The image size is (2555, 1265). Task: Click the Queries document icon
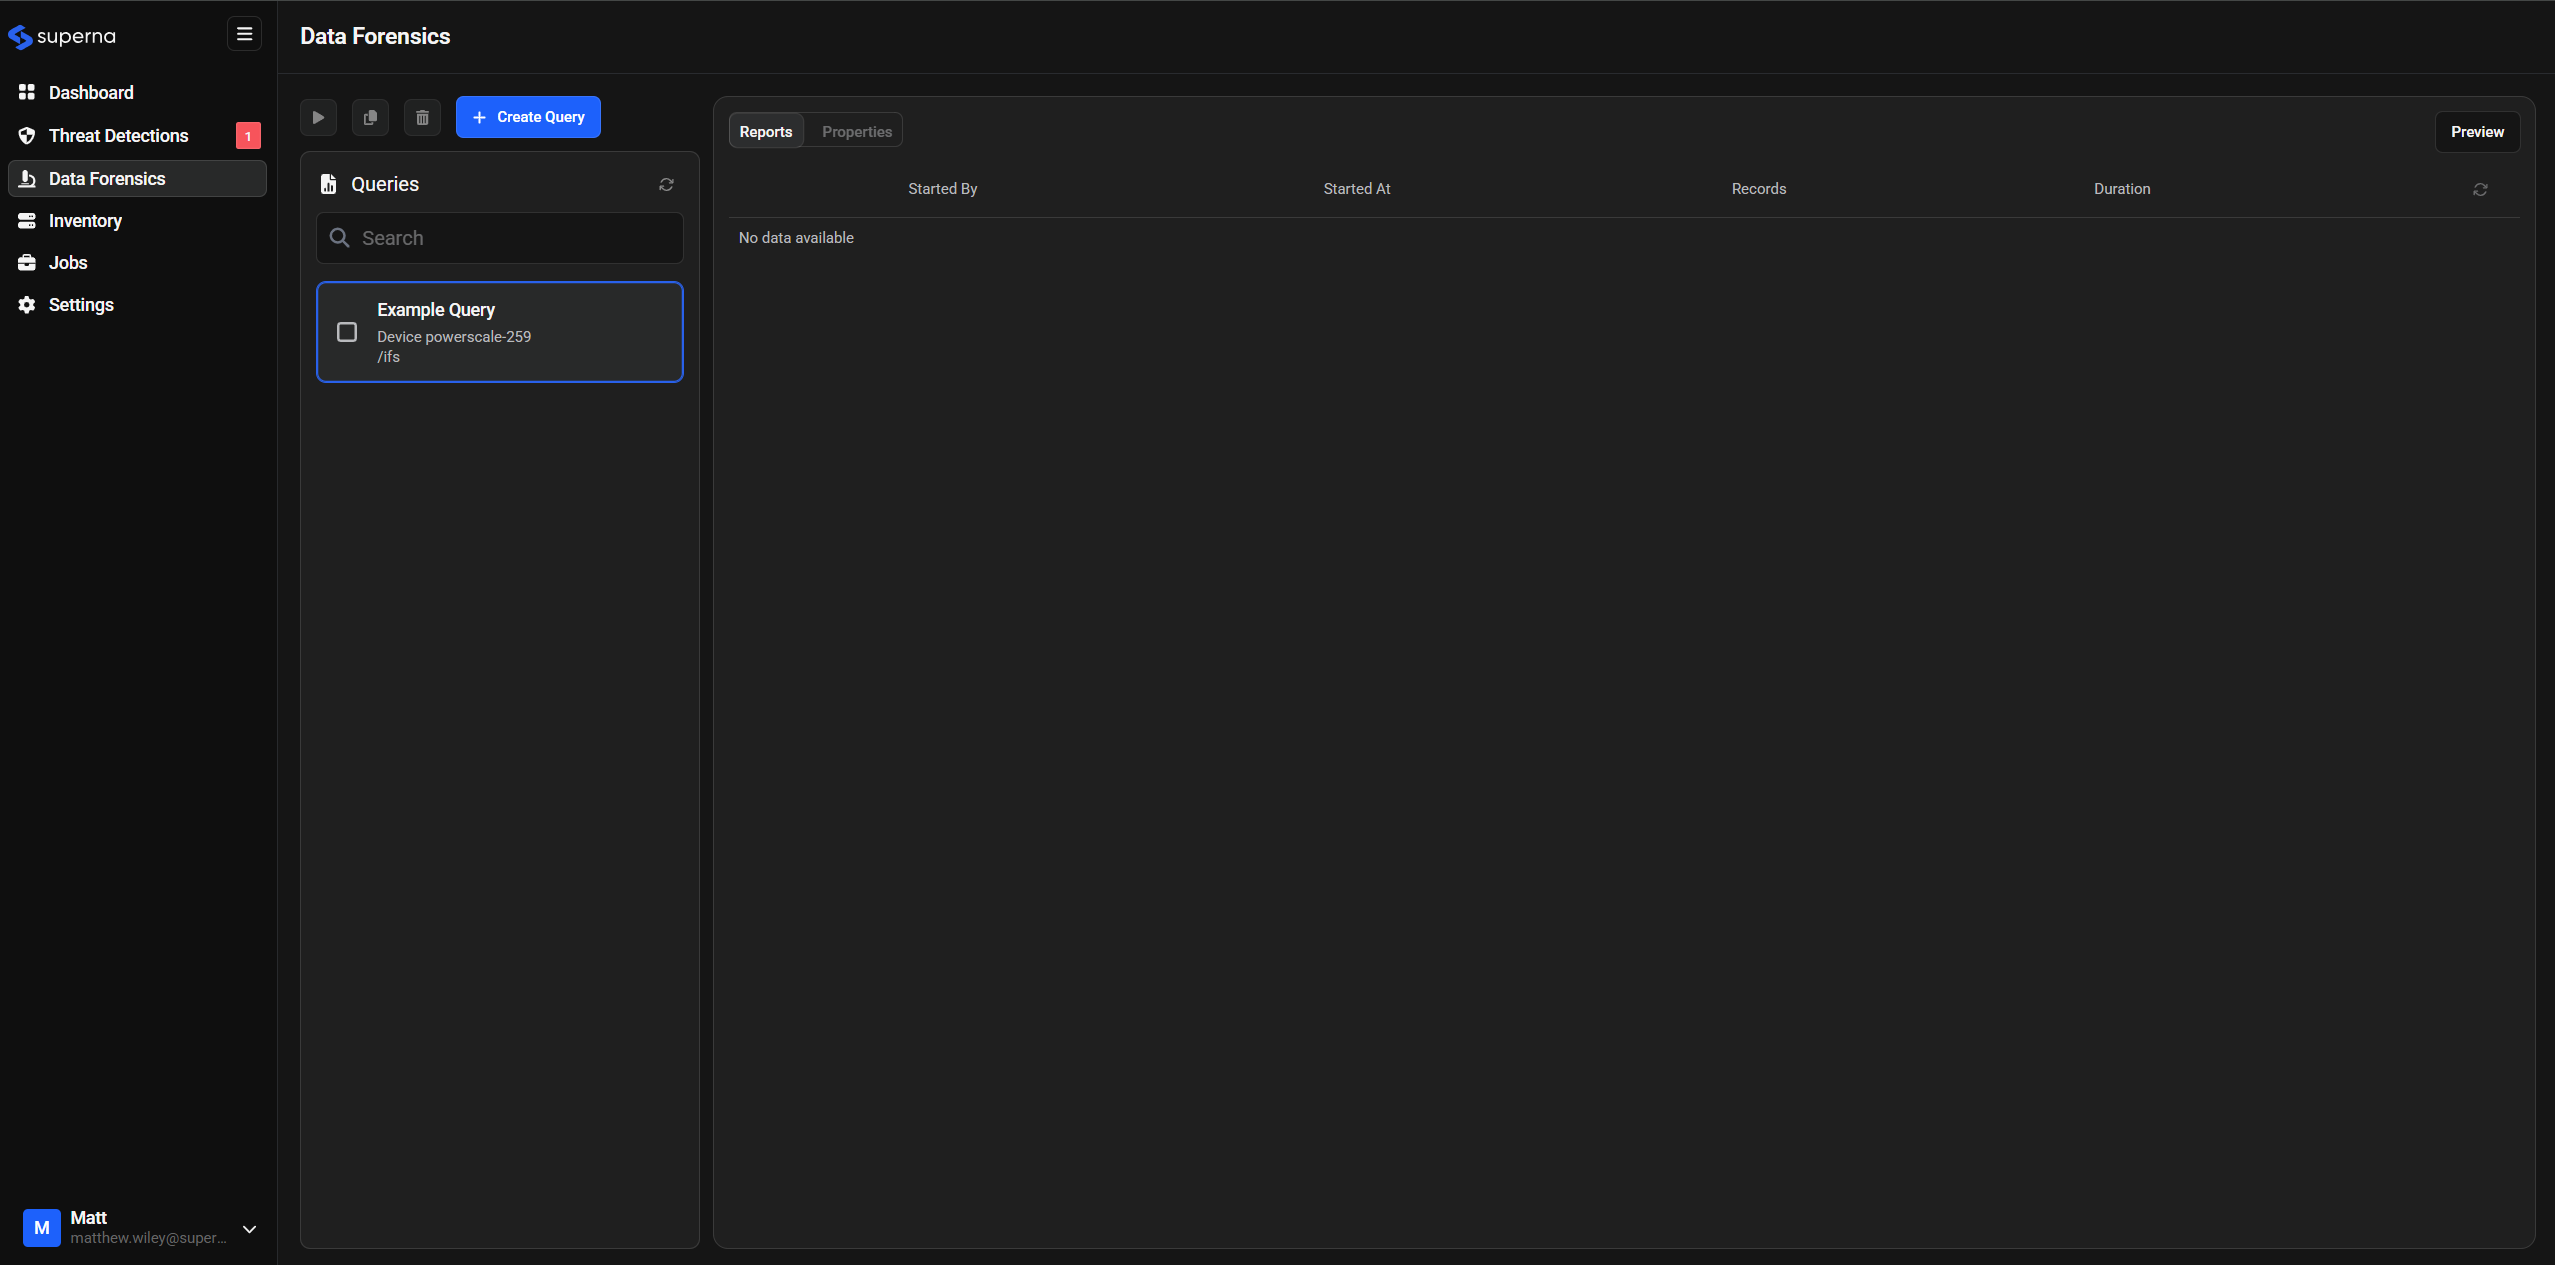point(328,184)
